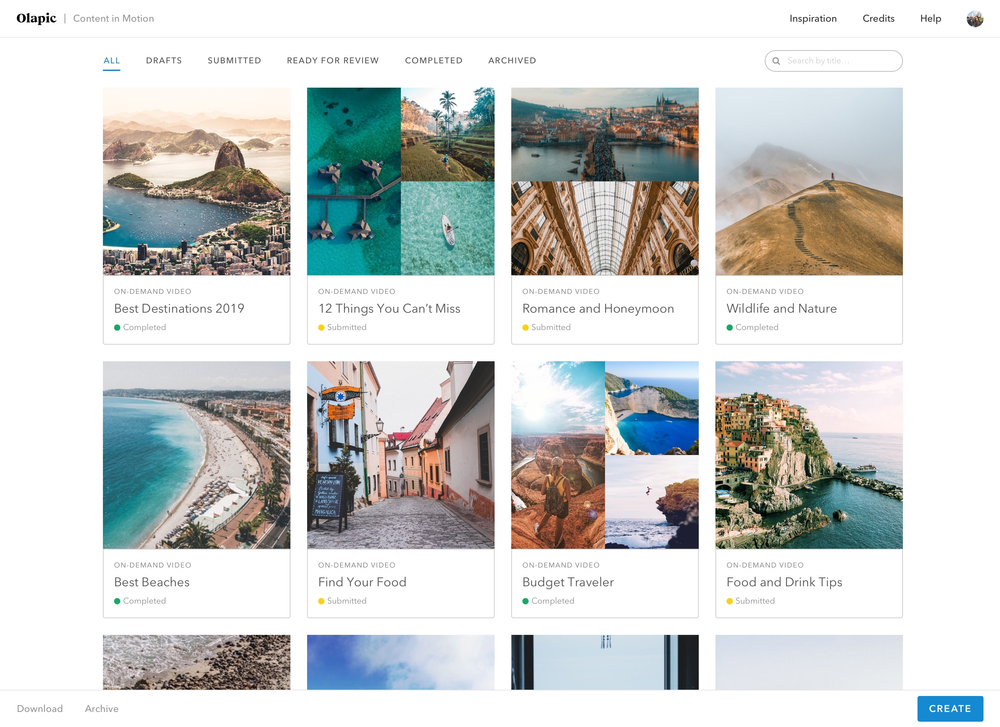This screenshot has width=1000, height=727.
Task: Click the Find Your Food title
Action: [x=362, y=582]
